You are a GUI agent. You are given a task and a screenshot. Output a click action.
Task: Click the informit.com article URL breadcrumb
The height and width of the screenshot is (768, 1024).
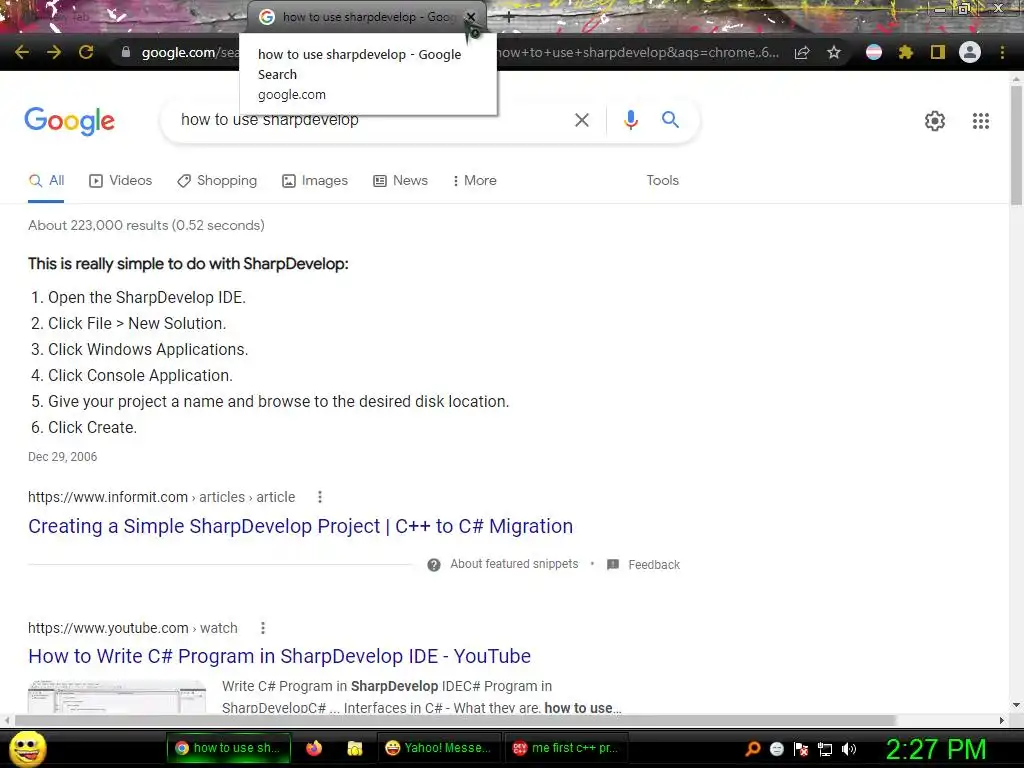point(161,497)
